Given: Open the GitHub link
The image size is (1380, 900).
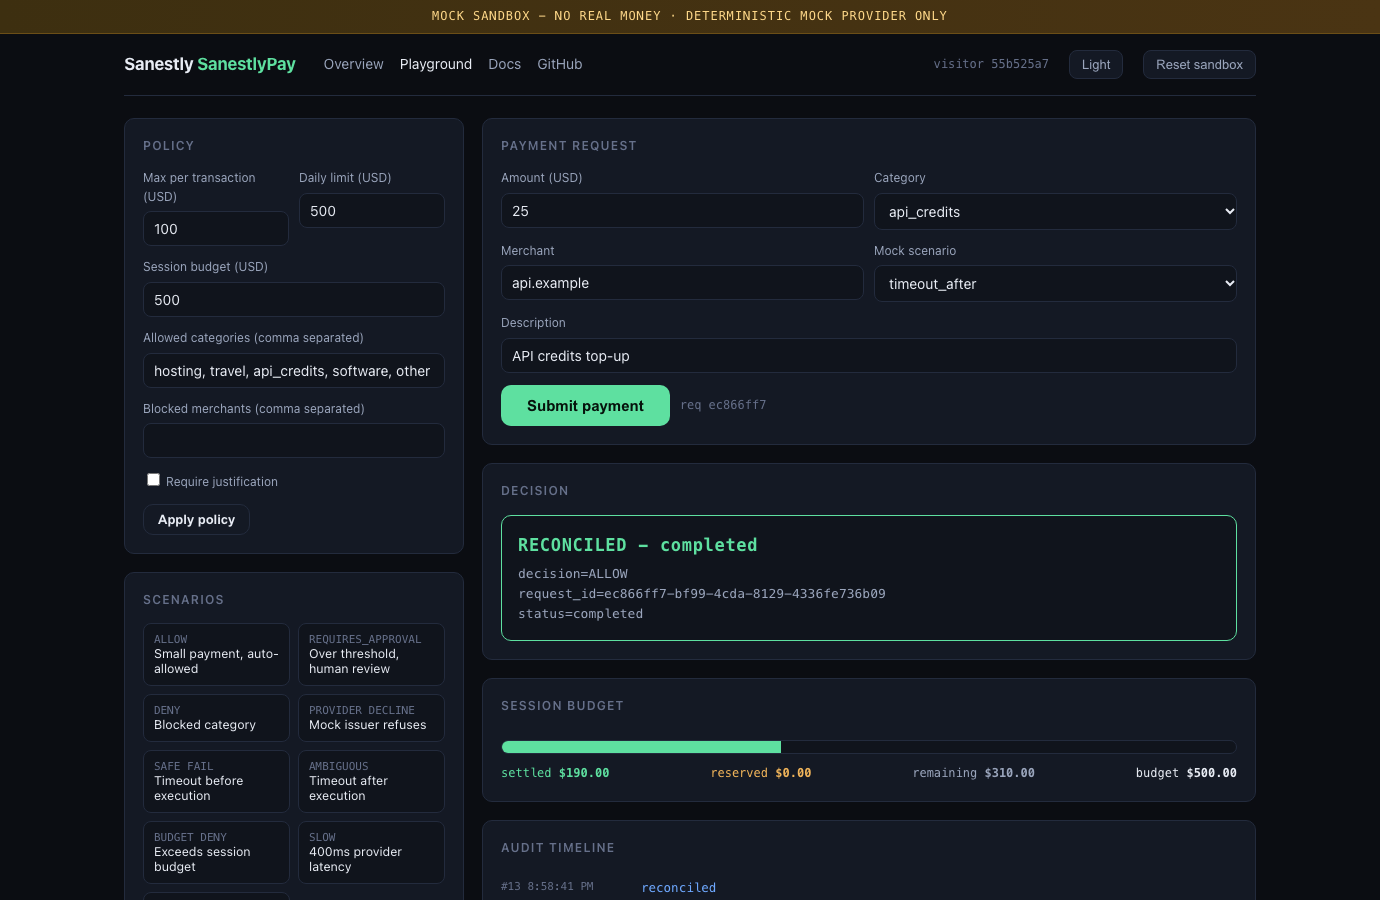Looking at the screenshot, I should [560, 64].
